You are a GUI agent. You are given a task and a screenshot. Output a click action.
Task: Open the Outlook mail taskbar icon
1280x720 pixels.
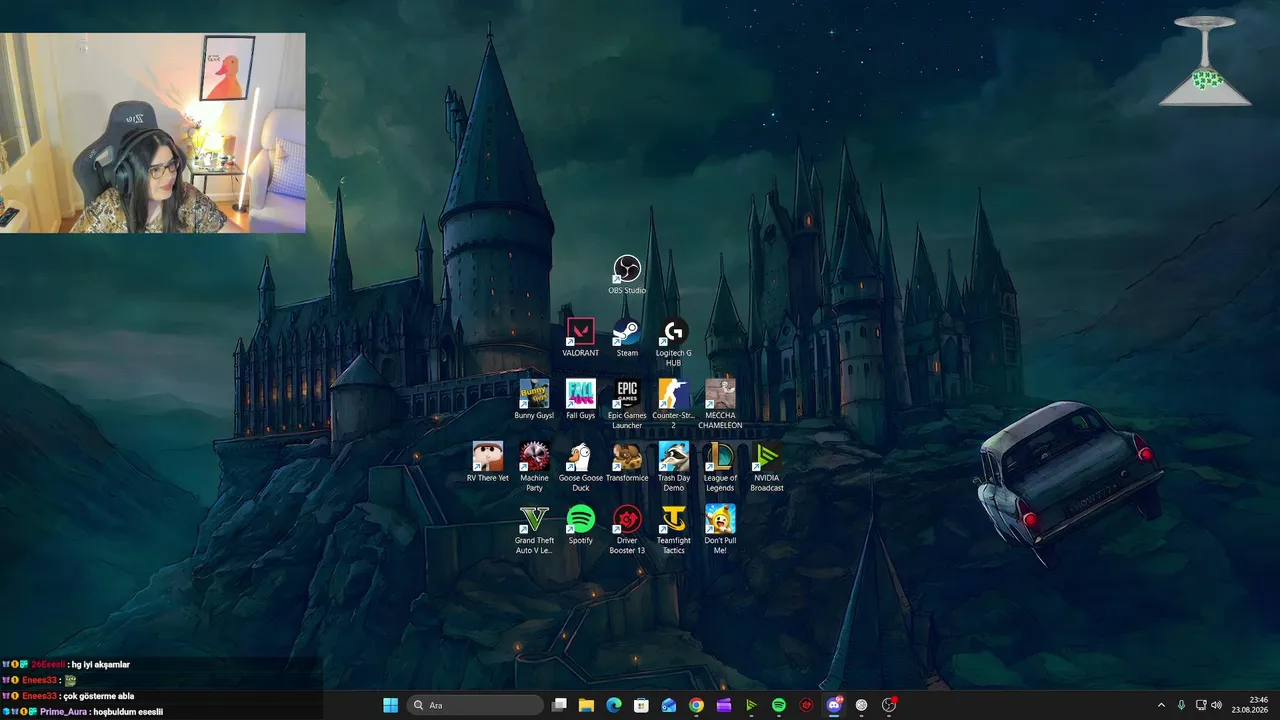tap(669, 705)
